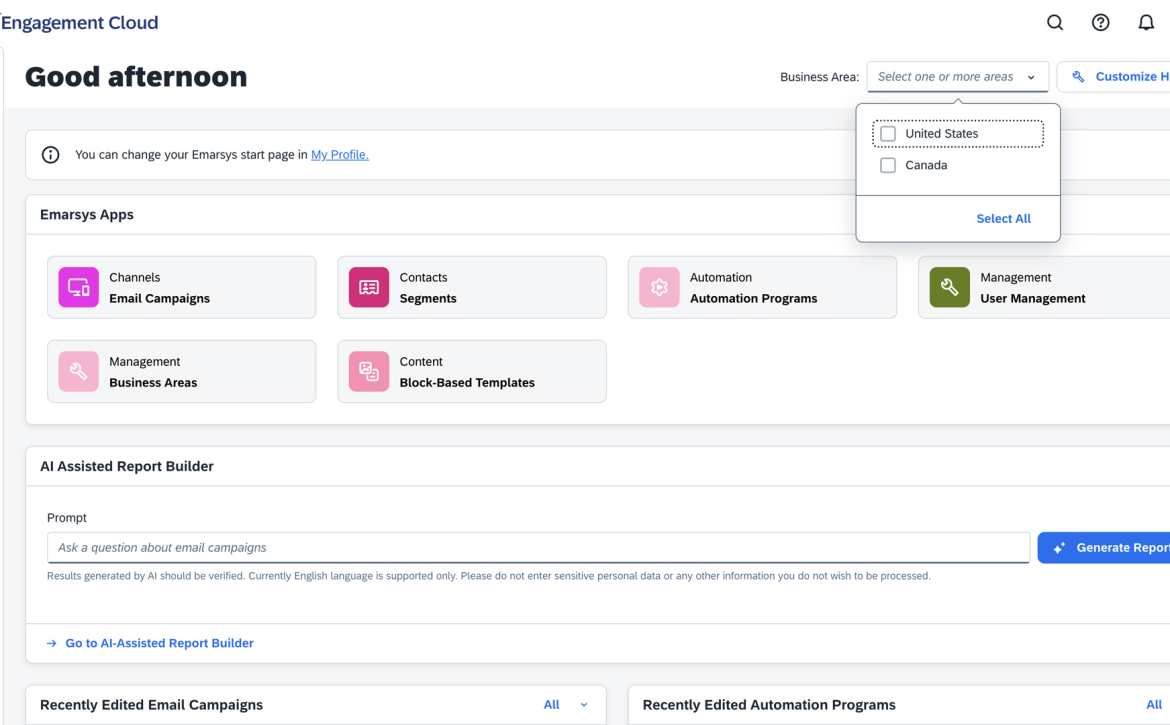Check the Canada checkbox
1170x725 pixels.
(888, 166)
